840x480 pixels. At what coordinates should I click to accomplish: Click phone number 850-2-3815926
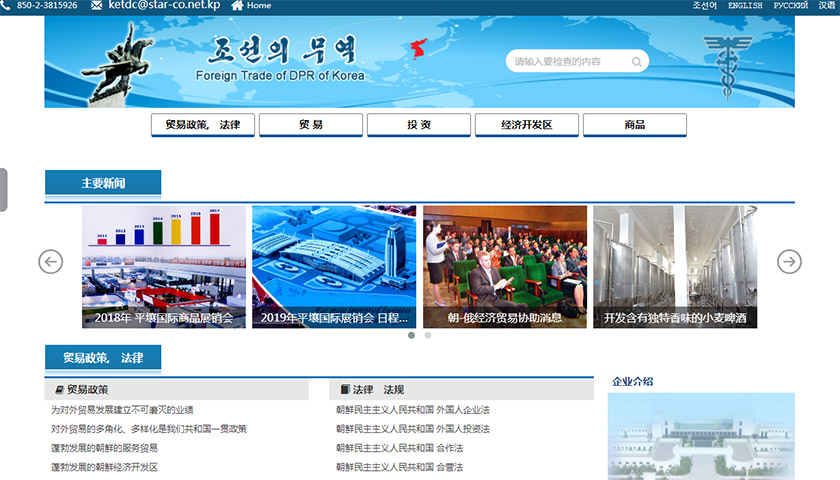(47, 5)
